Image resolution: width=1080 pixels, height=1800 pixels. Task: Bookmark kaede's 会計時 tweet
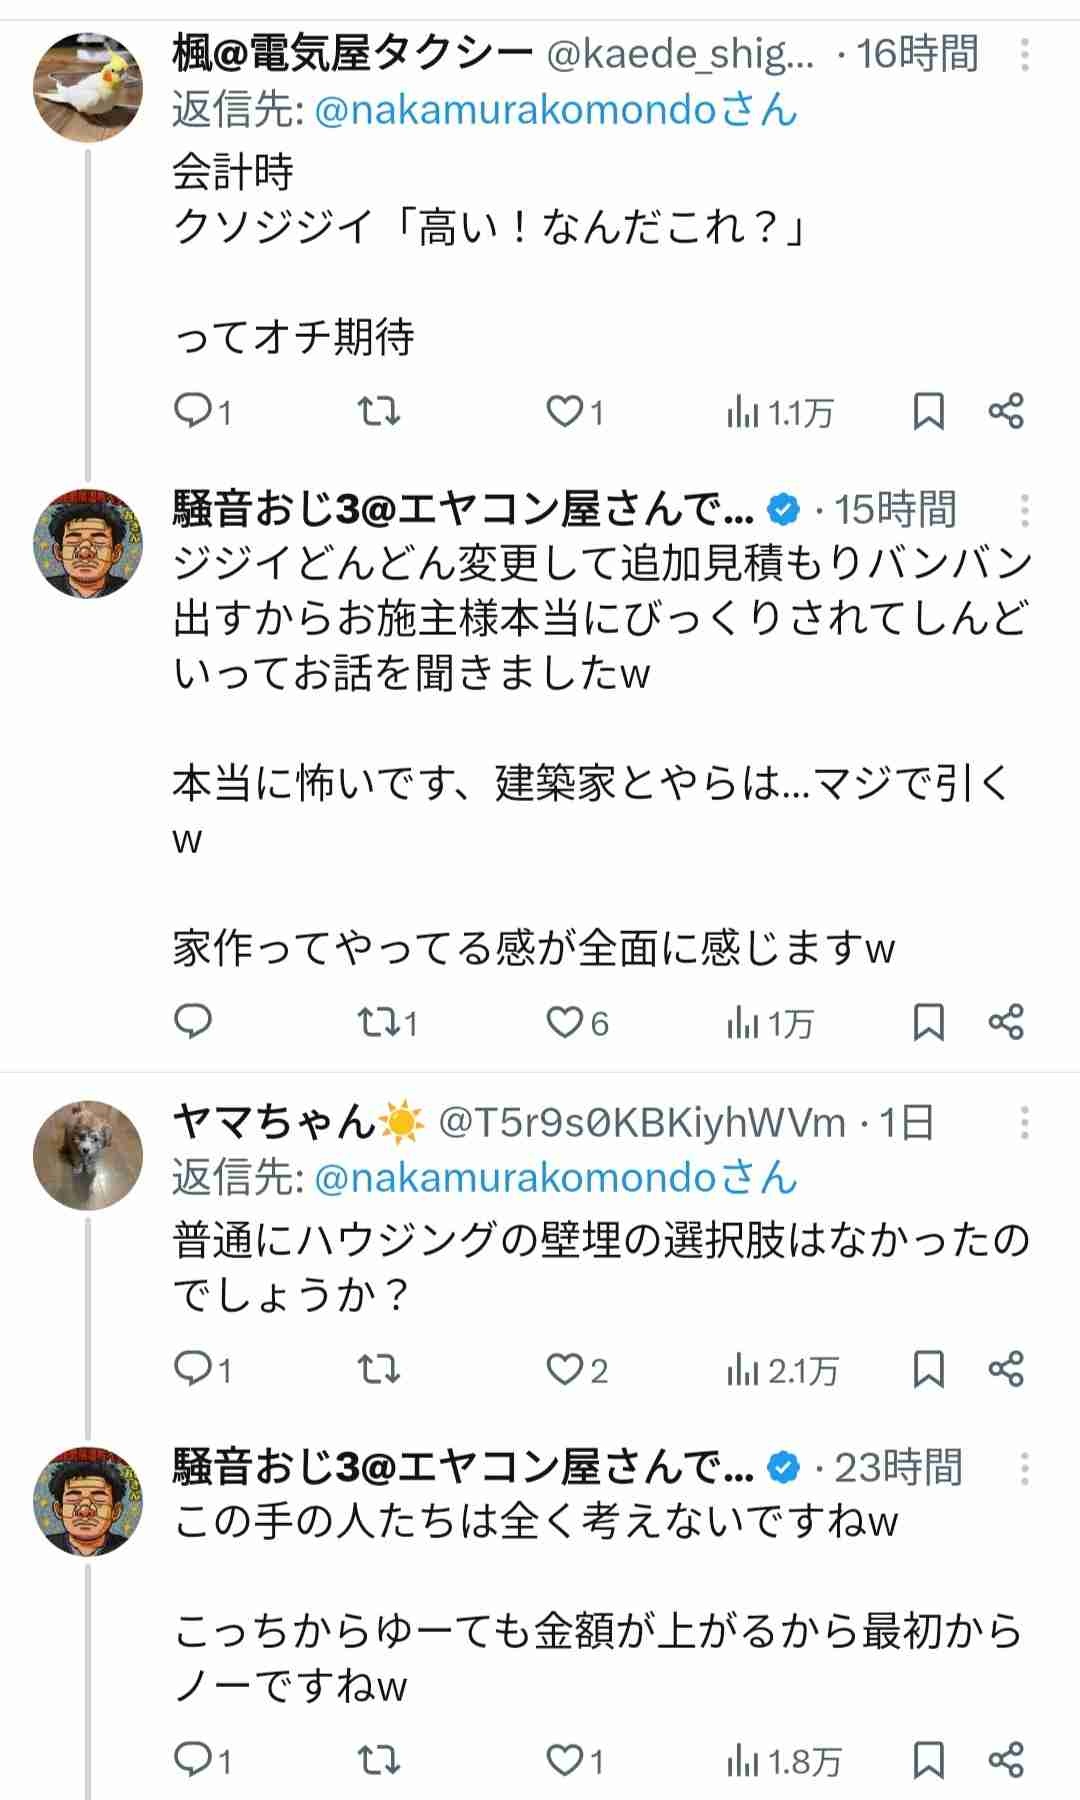pos(929,411)
